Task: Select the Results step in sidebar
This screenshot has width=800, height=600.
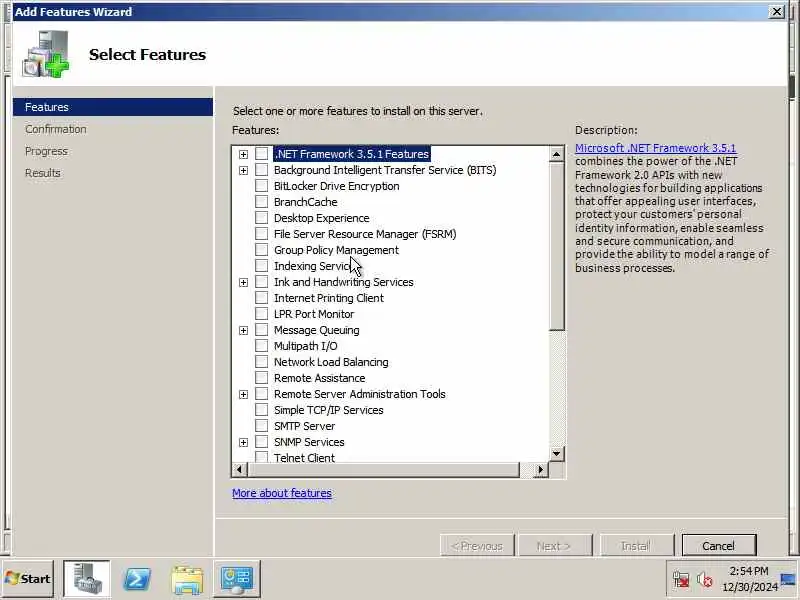Action: tap(43, 173)
